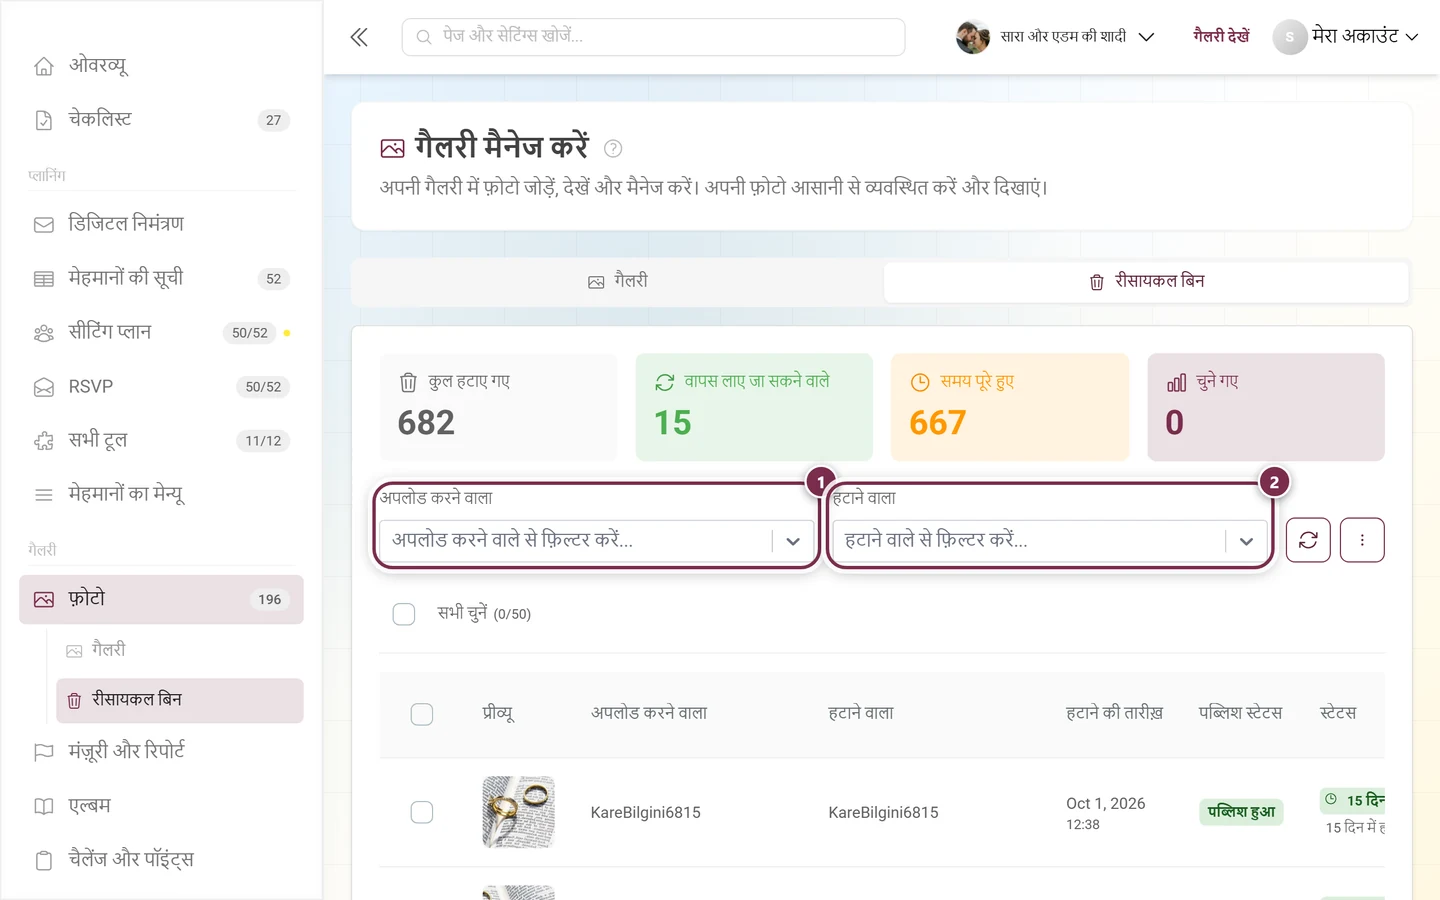Click the help question-mark icon beside गैलरी मैनेज करें

613,149
